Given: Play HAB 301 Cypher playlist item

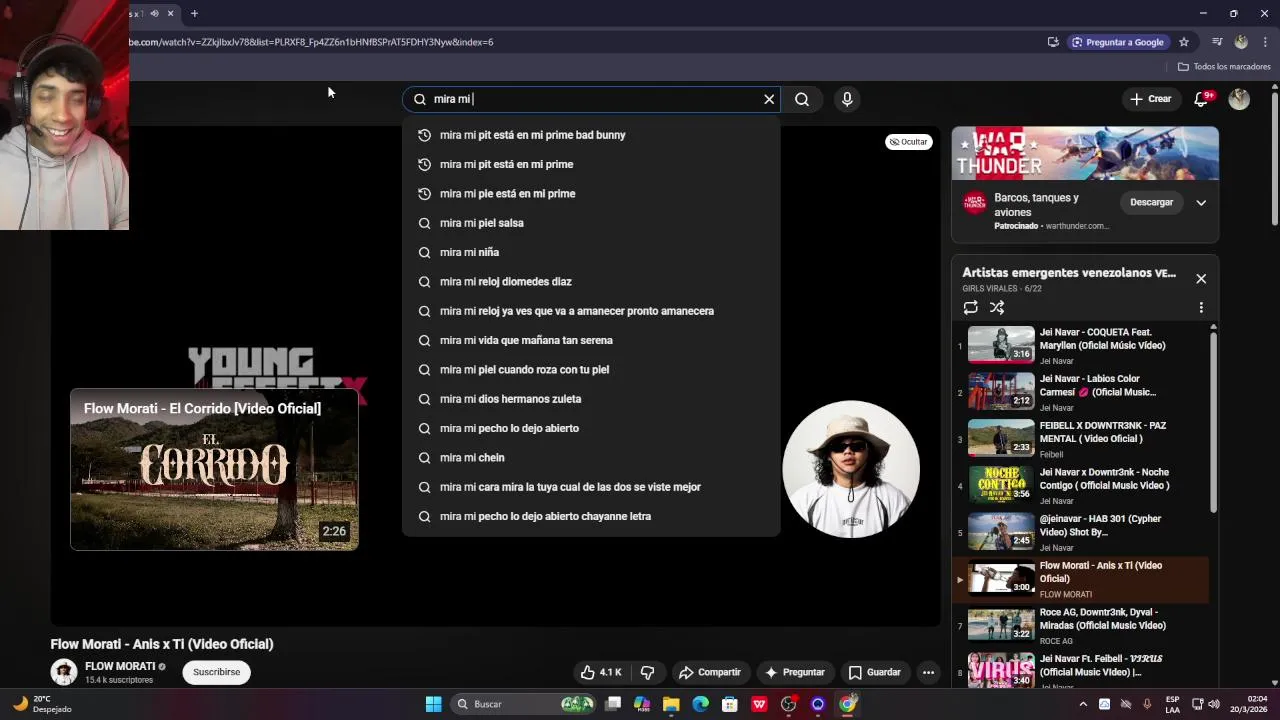Looking at the screenshot, I should click(1082, 532).
